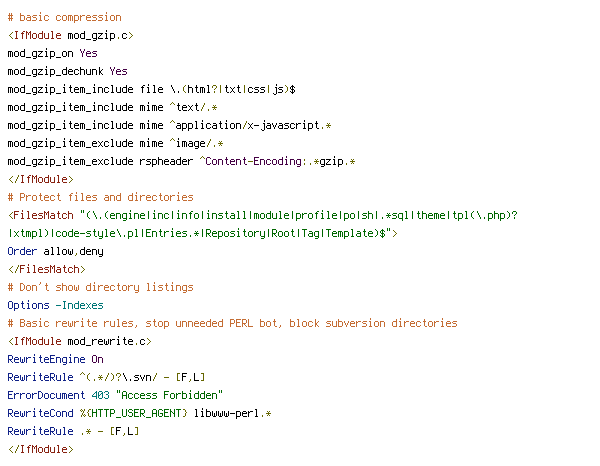Click the '# Basic rewrite rules' comment line
The height and width of the screenshot is (466, 600).
pyautogui.click(x=233, y=323)
